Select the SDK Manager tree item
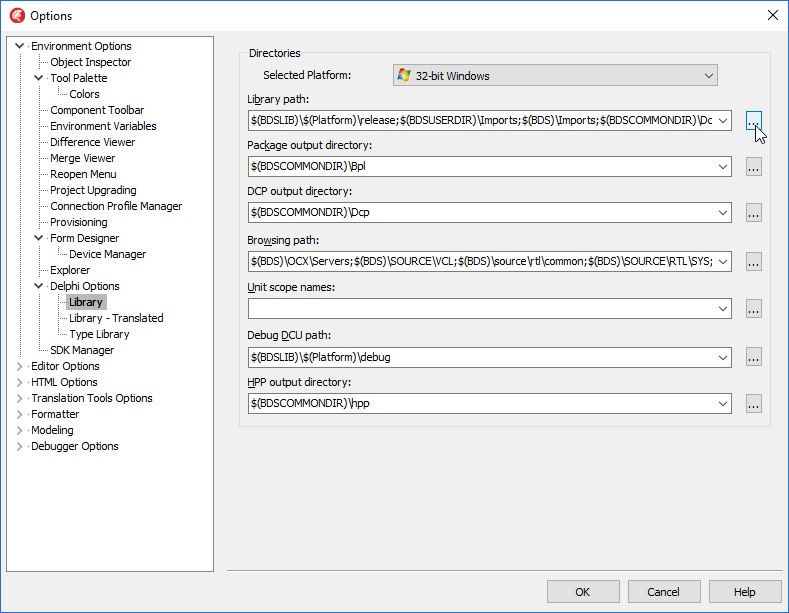The width and height of the screenshot is (789, 613). (82, 350)
